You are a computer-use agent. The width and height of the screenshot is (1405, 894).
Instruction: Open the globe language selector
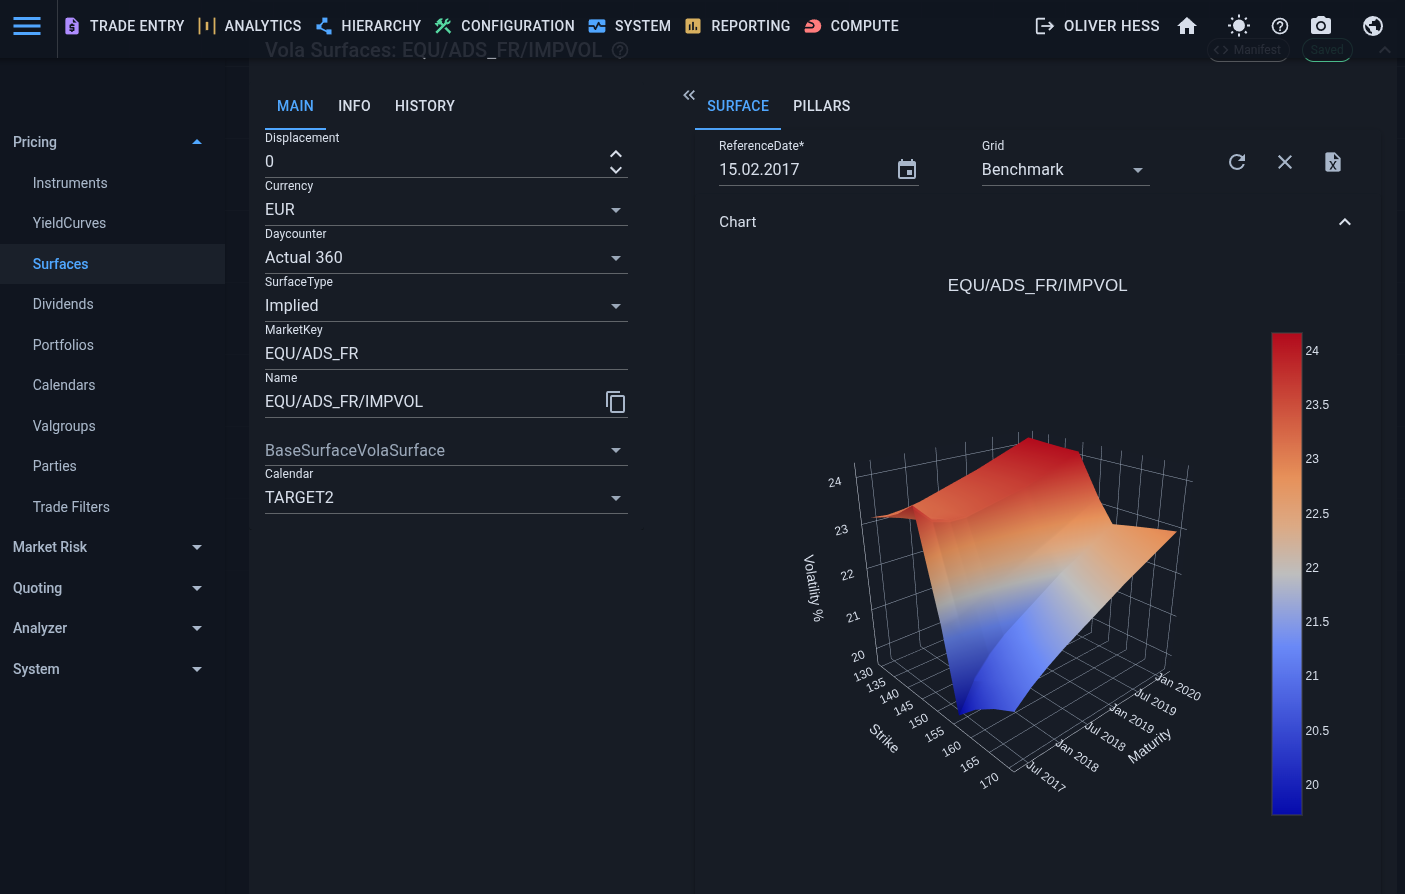coord(1373,26)
